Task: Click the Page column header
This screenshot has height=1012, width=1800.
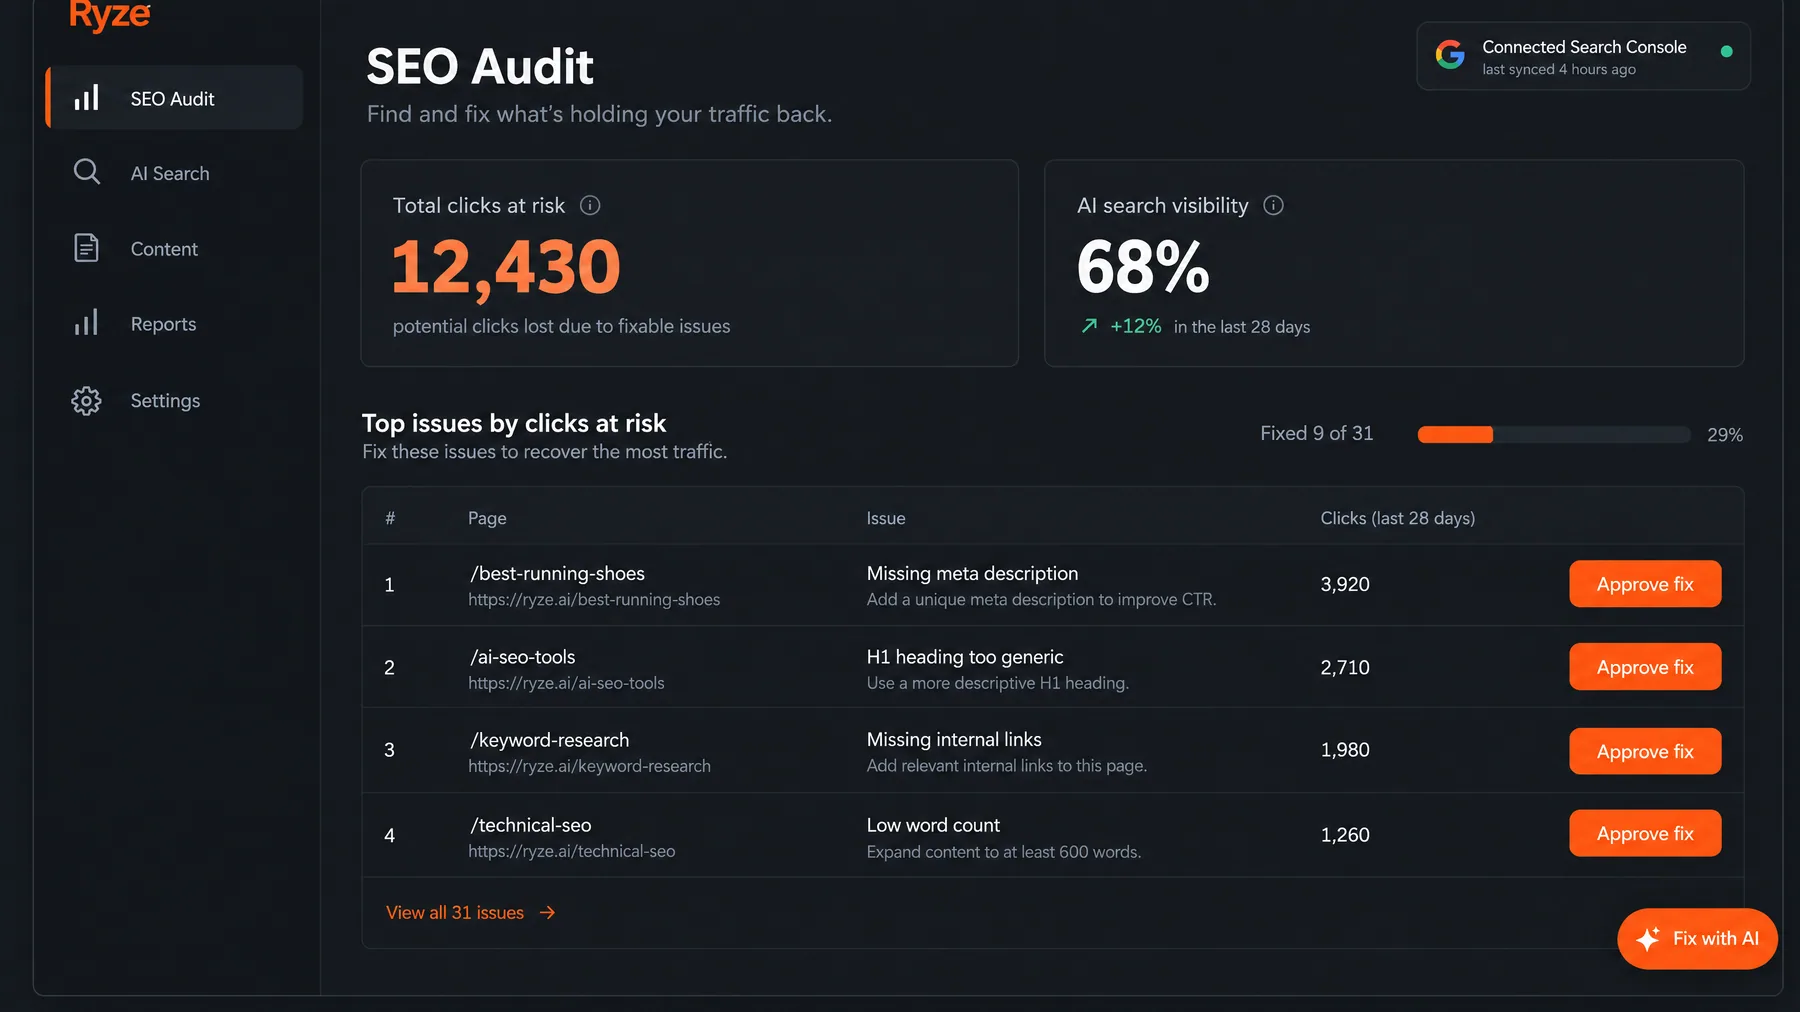Action: click(x=487, y=518)
